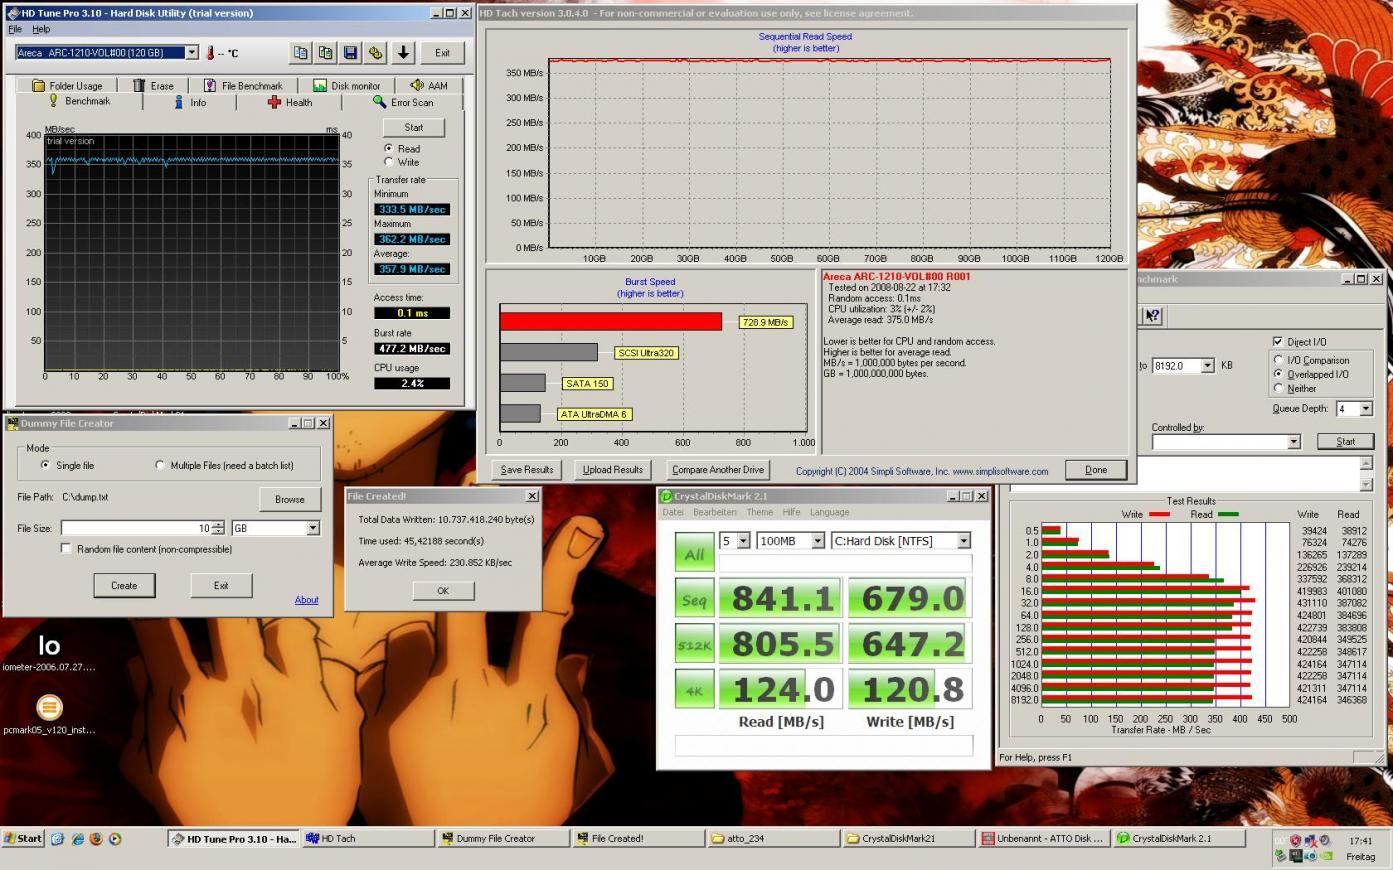Open the Folder Usage tab
Screen dimensions: 1393x870
click(67, 86)
